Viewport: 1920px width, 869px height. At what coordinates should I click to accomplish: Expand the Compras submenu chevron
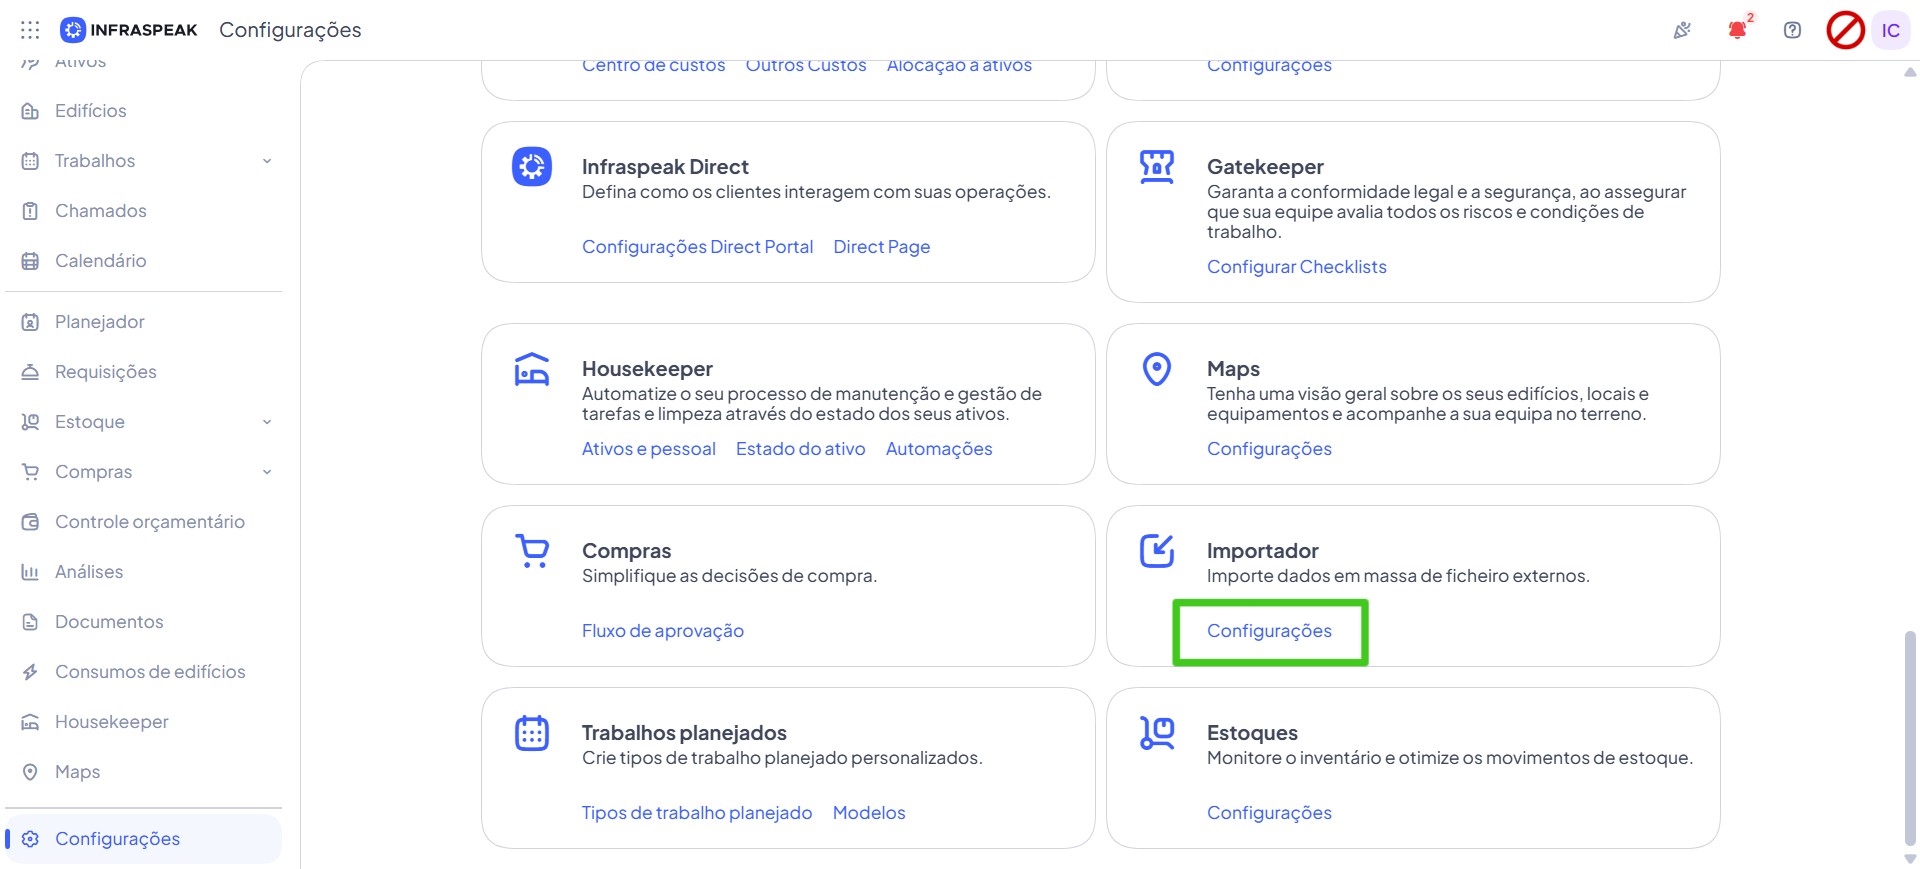click(267, 472)
